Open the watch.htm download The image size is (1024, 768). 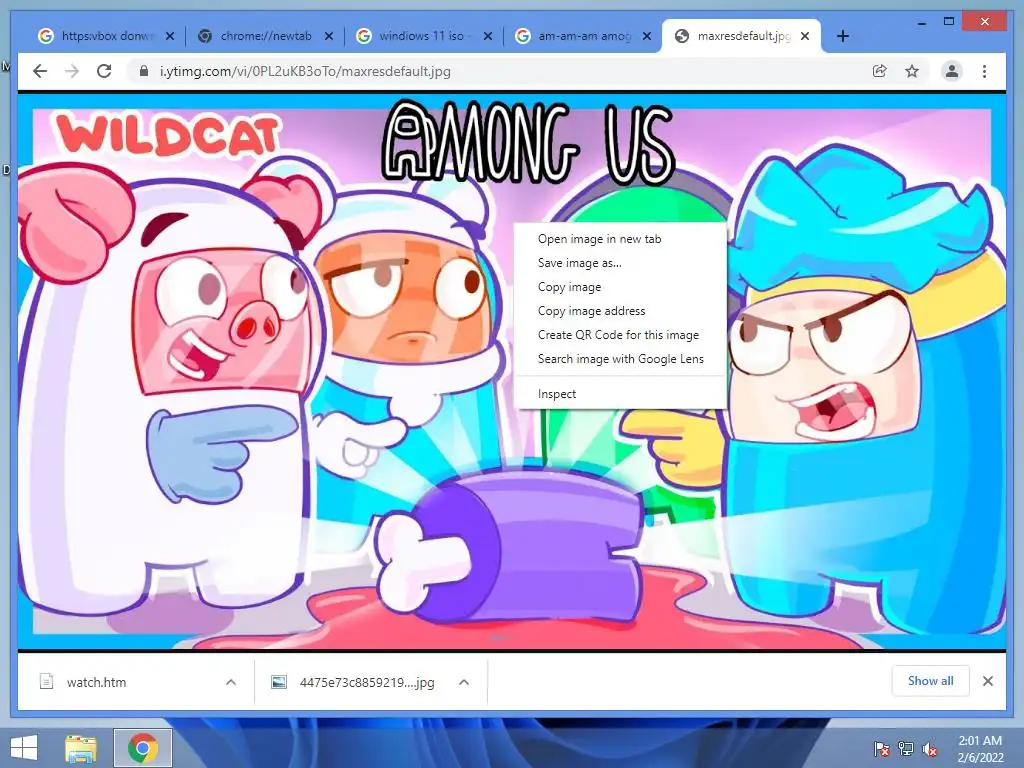(96, 682)
